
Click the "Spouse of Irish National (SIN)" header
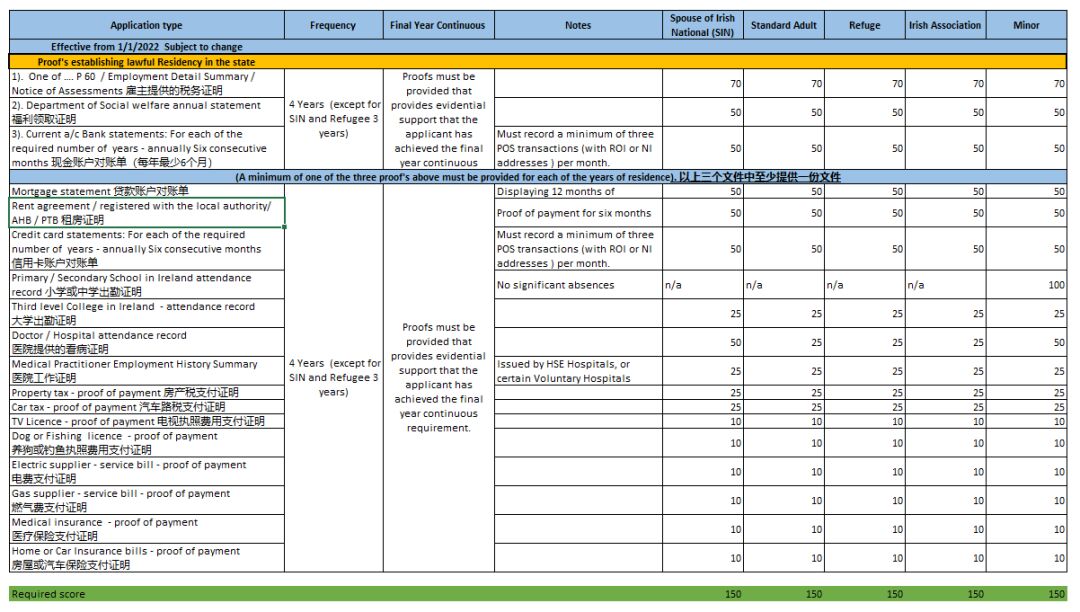(702, 26)
